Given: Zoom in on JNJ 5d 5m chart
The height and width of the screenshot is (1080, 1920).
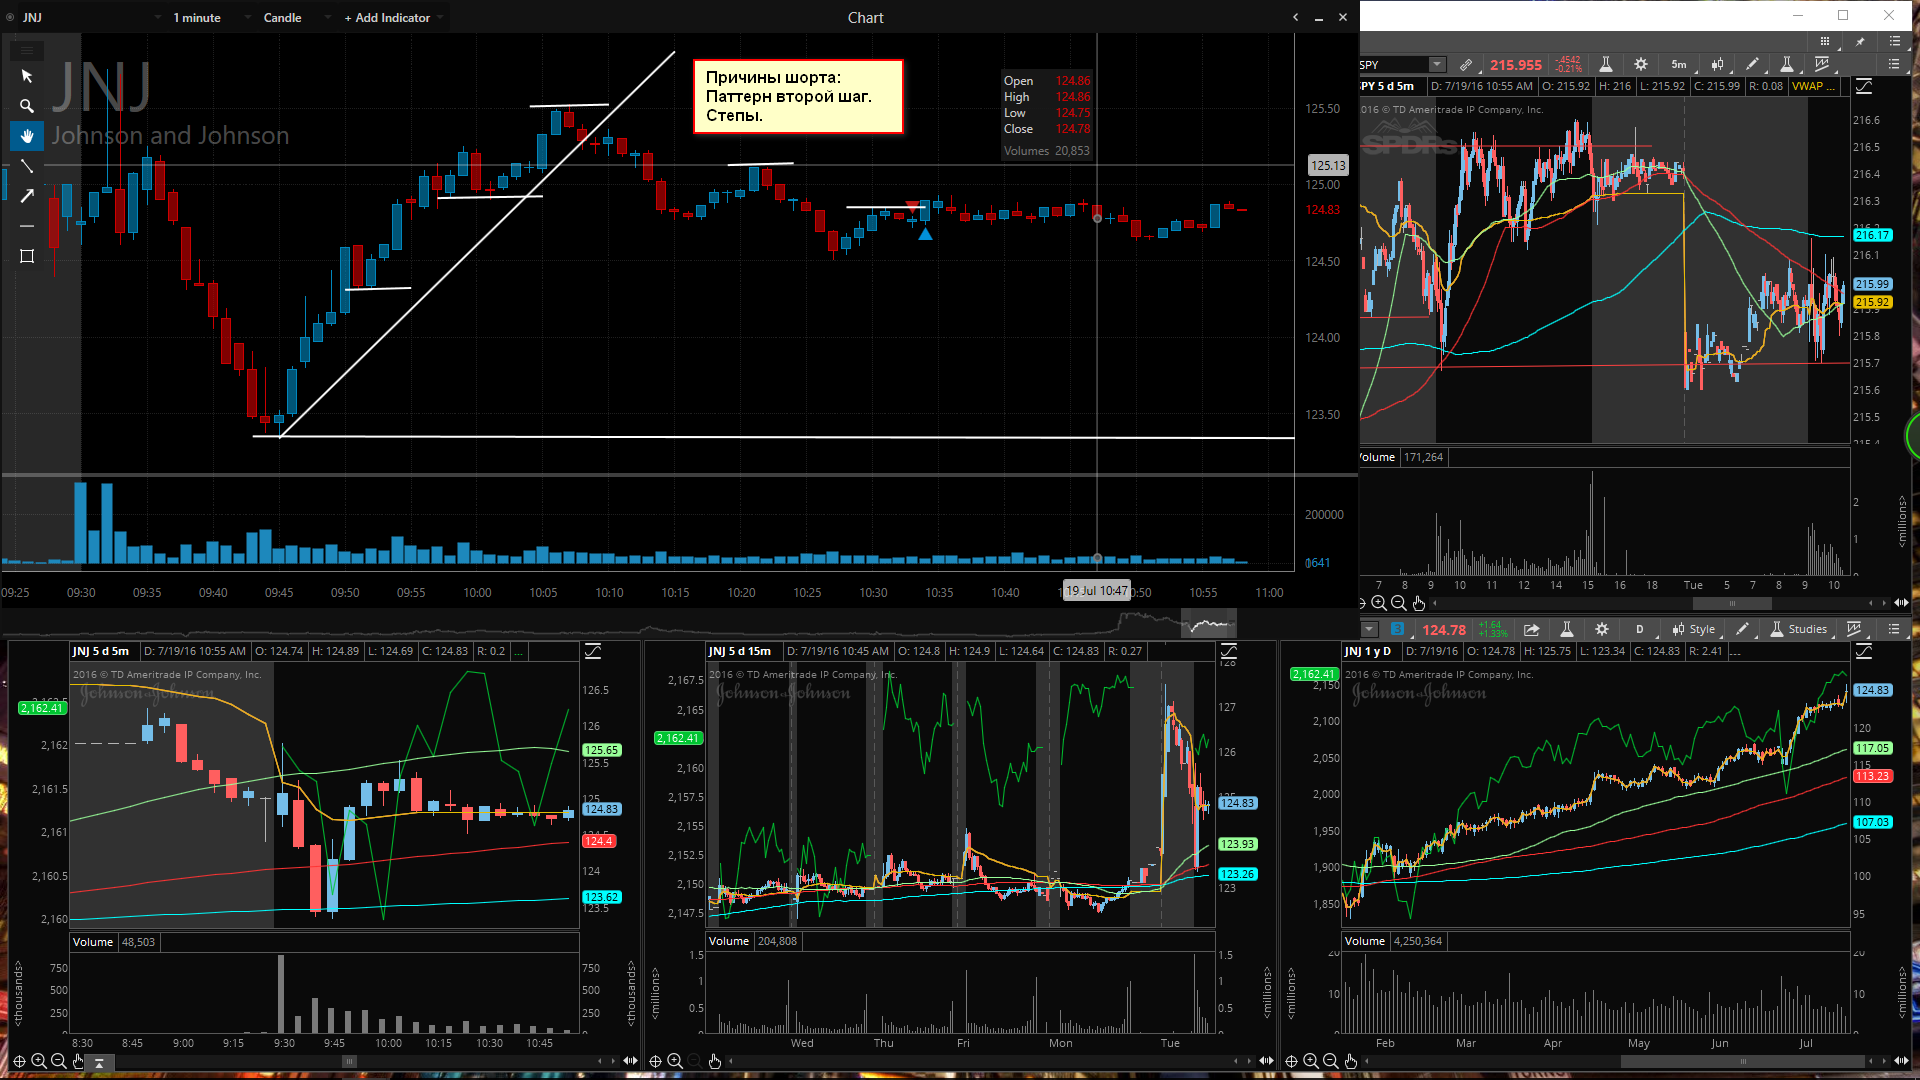Looking at the screenshot, I should (39, 1061).
